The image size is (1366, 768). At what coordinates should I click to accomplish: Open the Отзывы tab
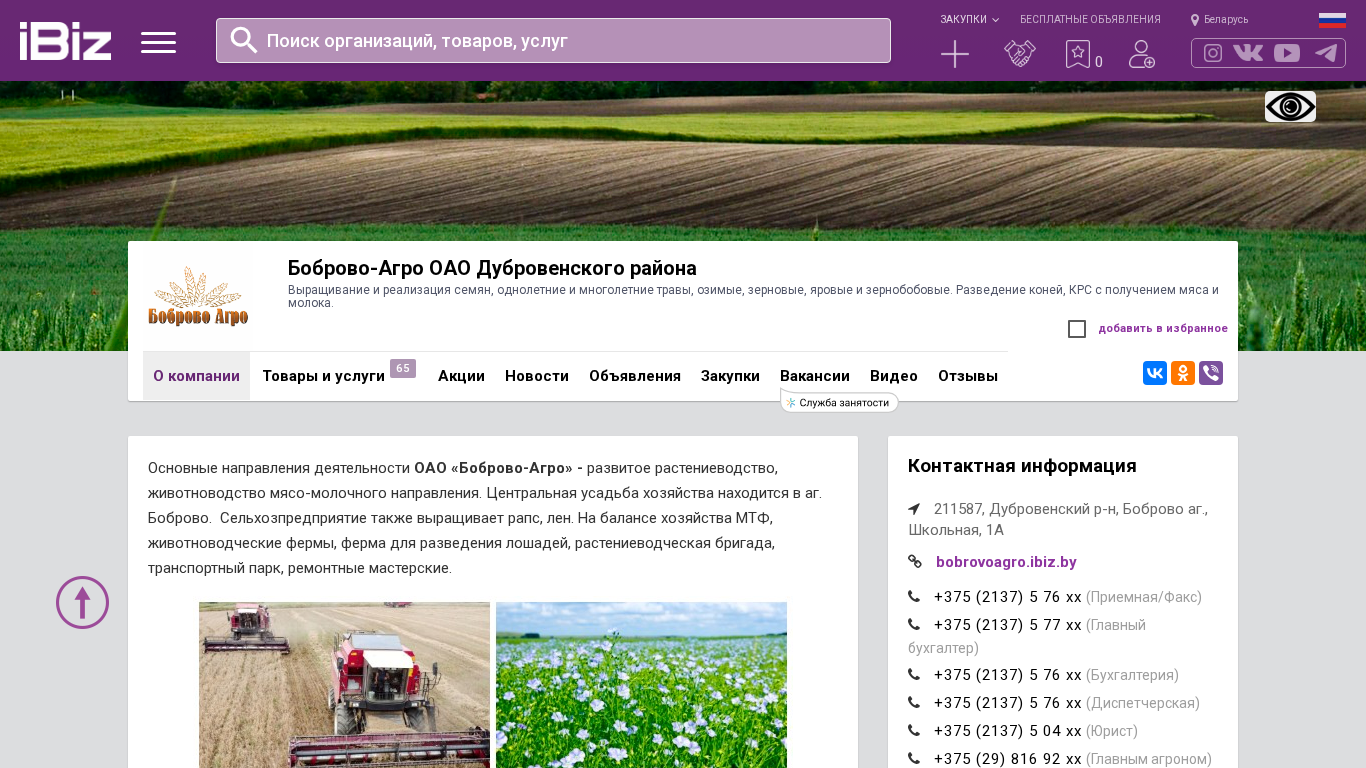click(x=968, y=376)
